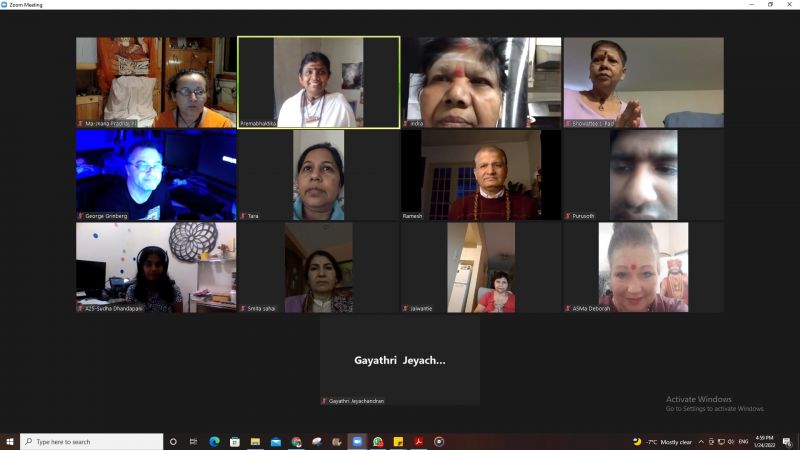800x450 pixels.
Task: Open network status tray icon
Action: pyautogui.click(x=721, y=442)
